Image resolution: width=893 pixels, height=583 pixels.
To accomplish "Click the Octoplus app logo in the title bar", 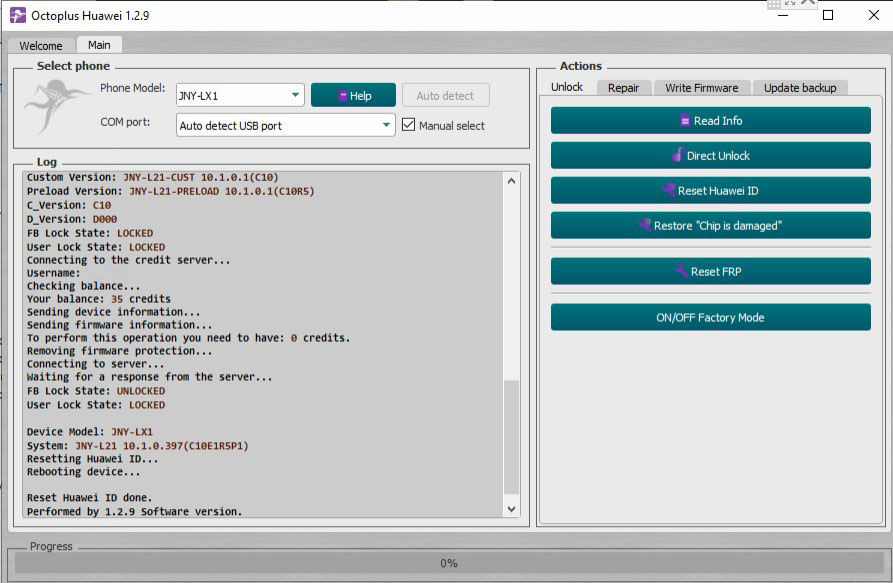I will tap(18, 15).
